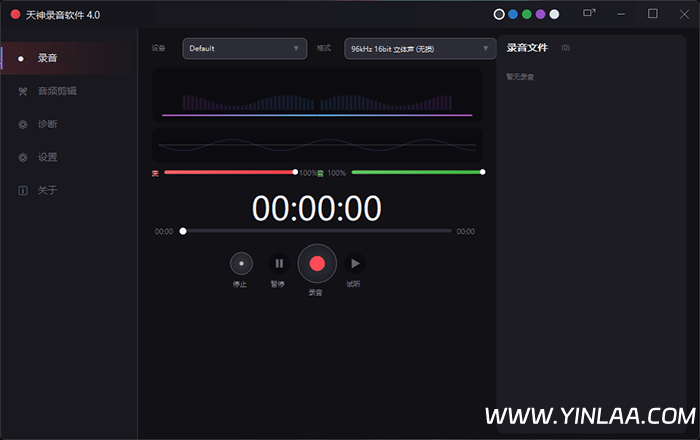
Task: Click the red microphone icon by slider
Action: pos(155,173)
